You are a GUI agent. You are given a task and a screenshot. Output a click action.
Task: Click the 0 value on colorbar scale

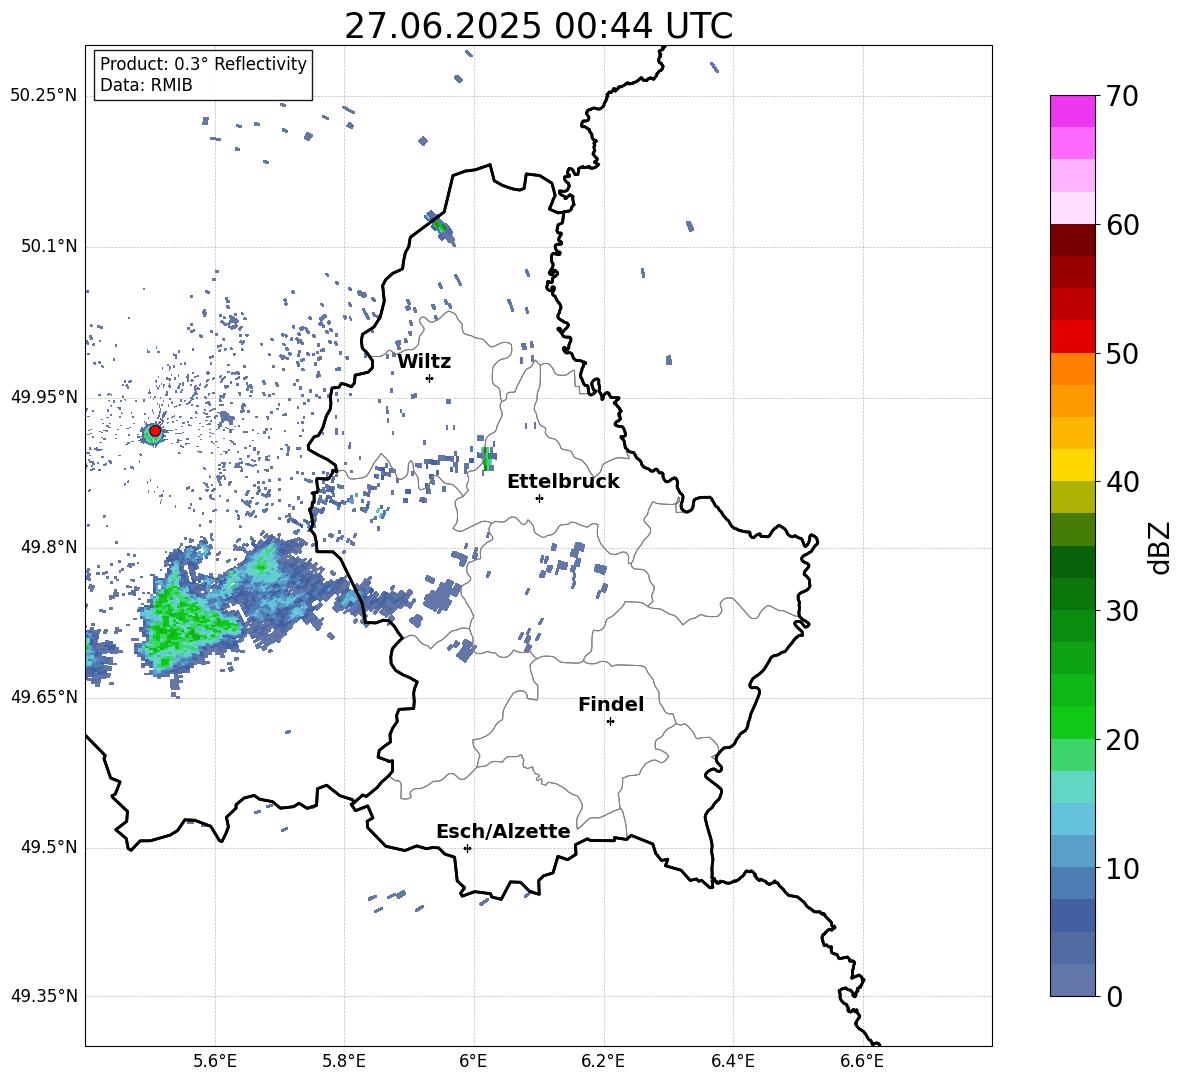(1114, 996)
